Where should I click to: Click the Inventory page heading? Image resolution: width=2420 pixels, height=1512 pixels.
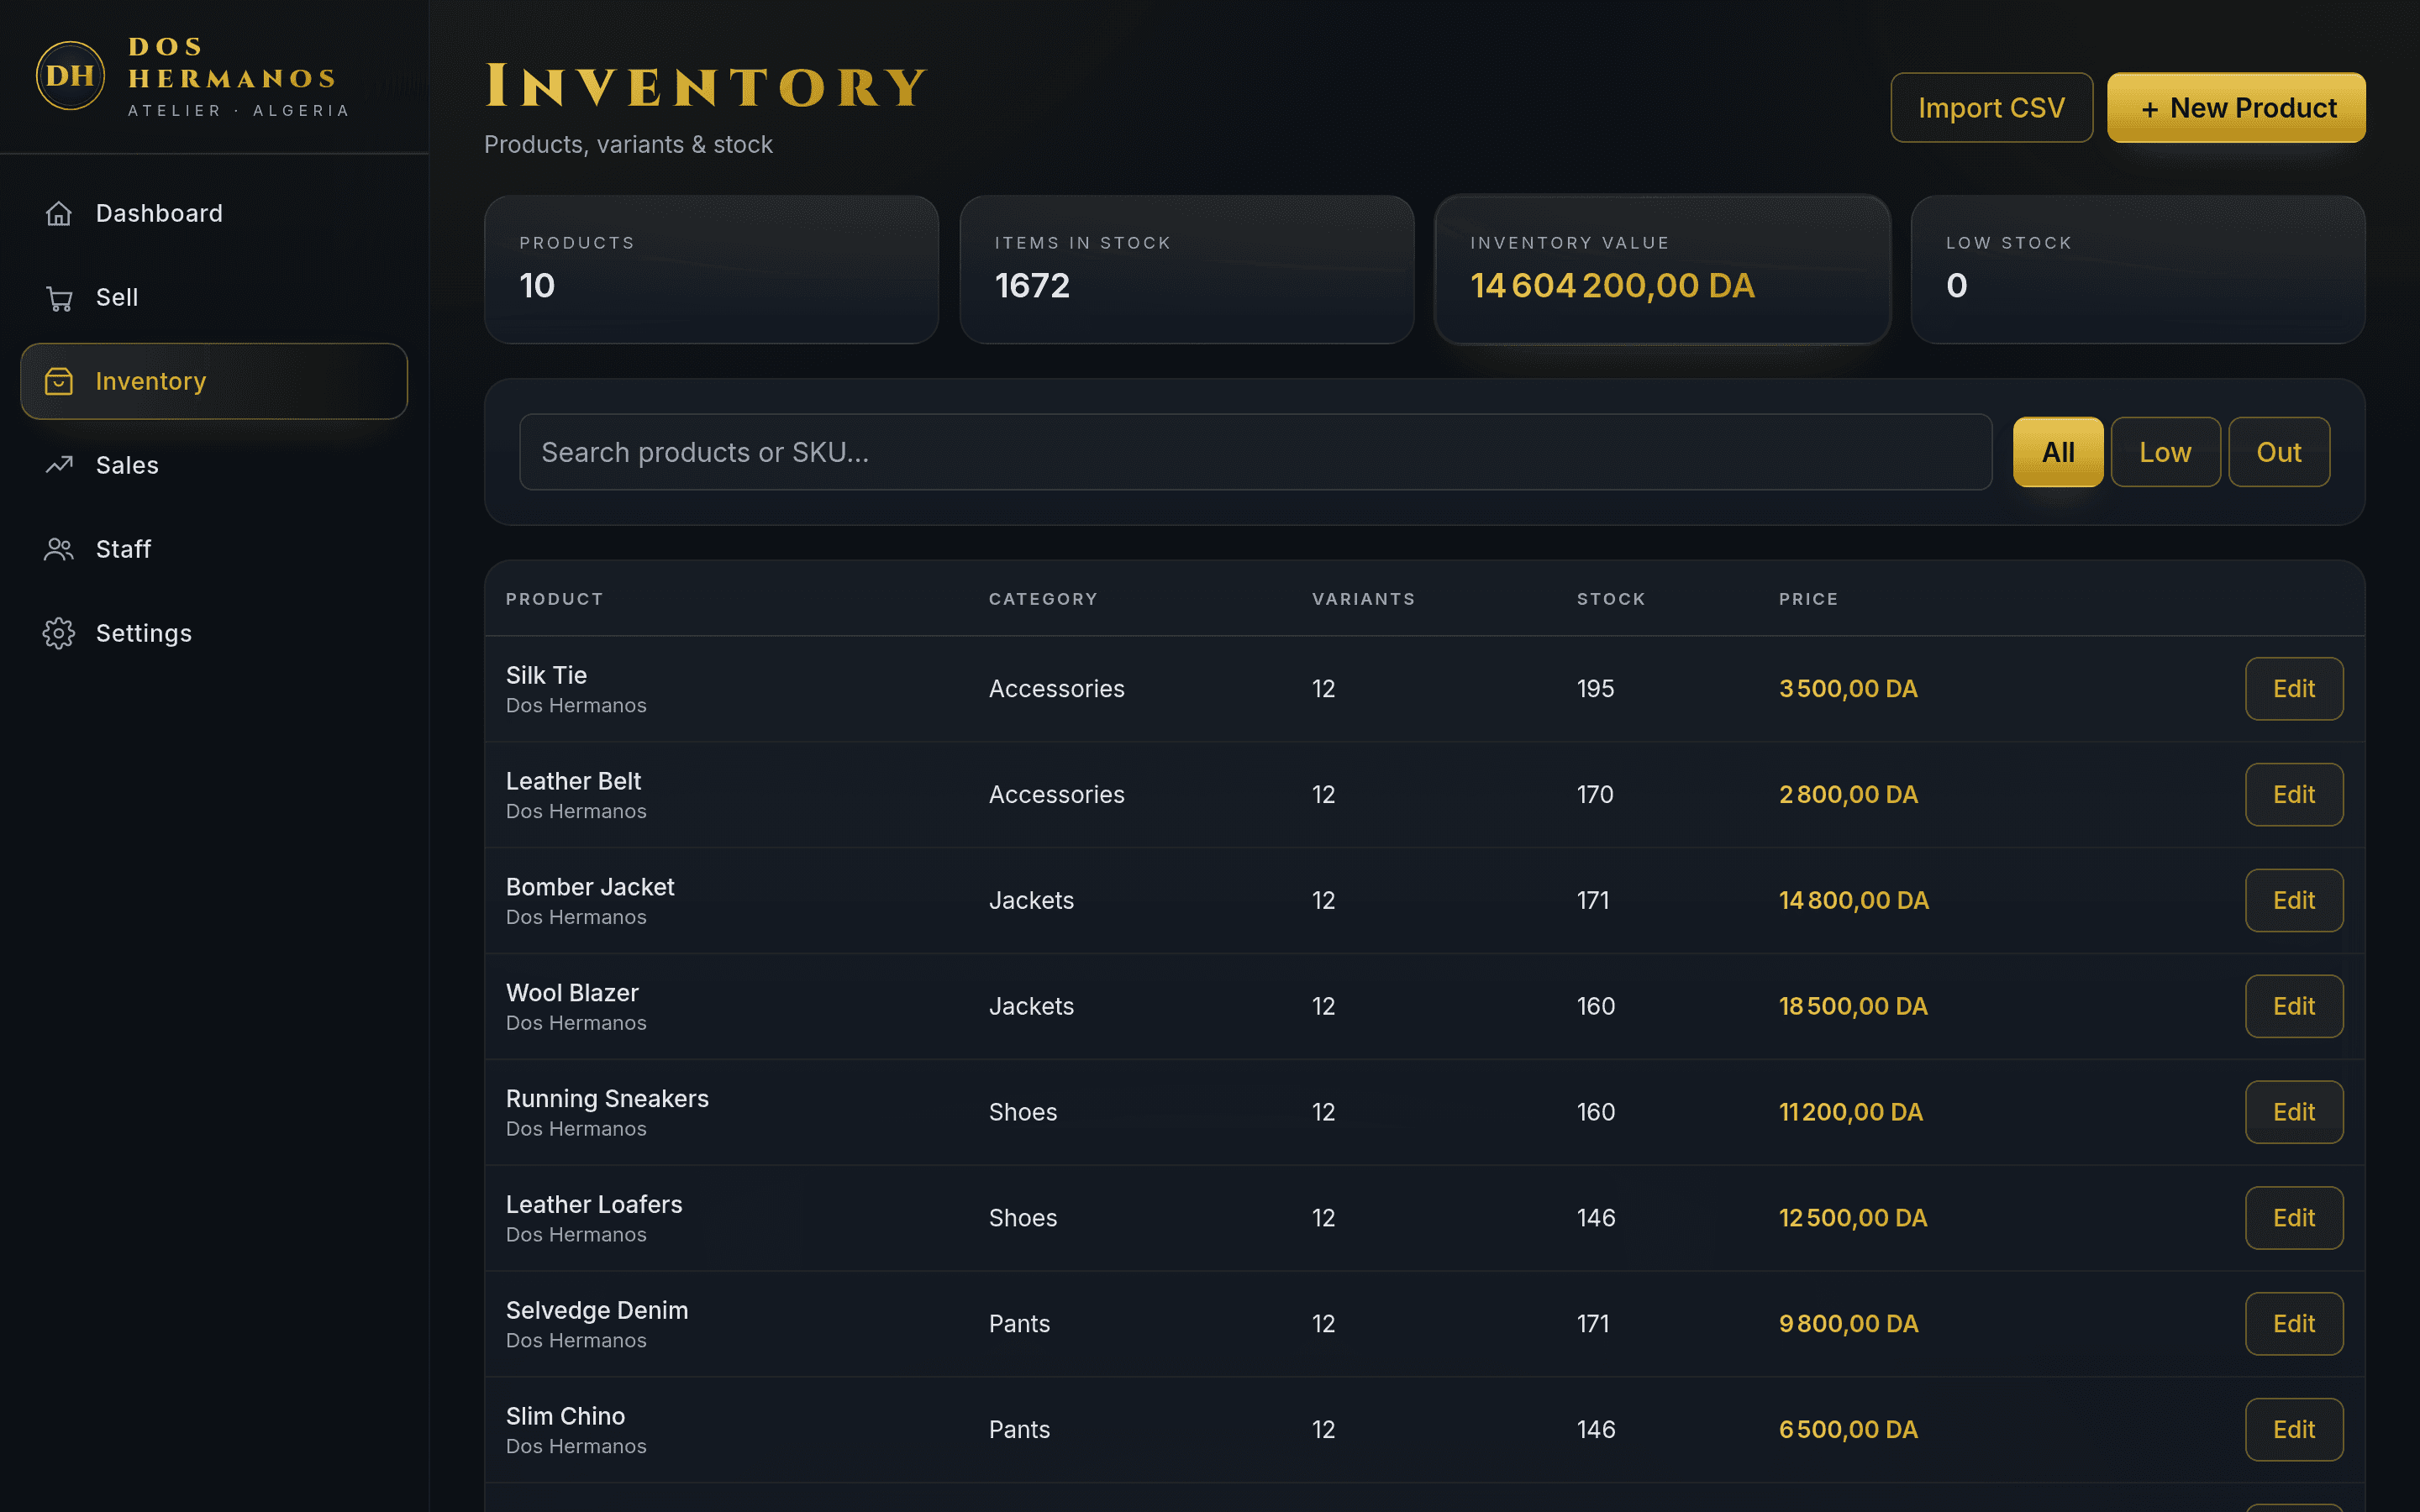tap(707, 86)
